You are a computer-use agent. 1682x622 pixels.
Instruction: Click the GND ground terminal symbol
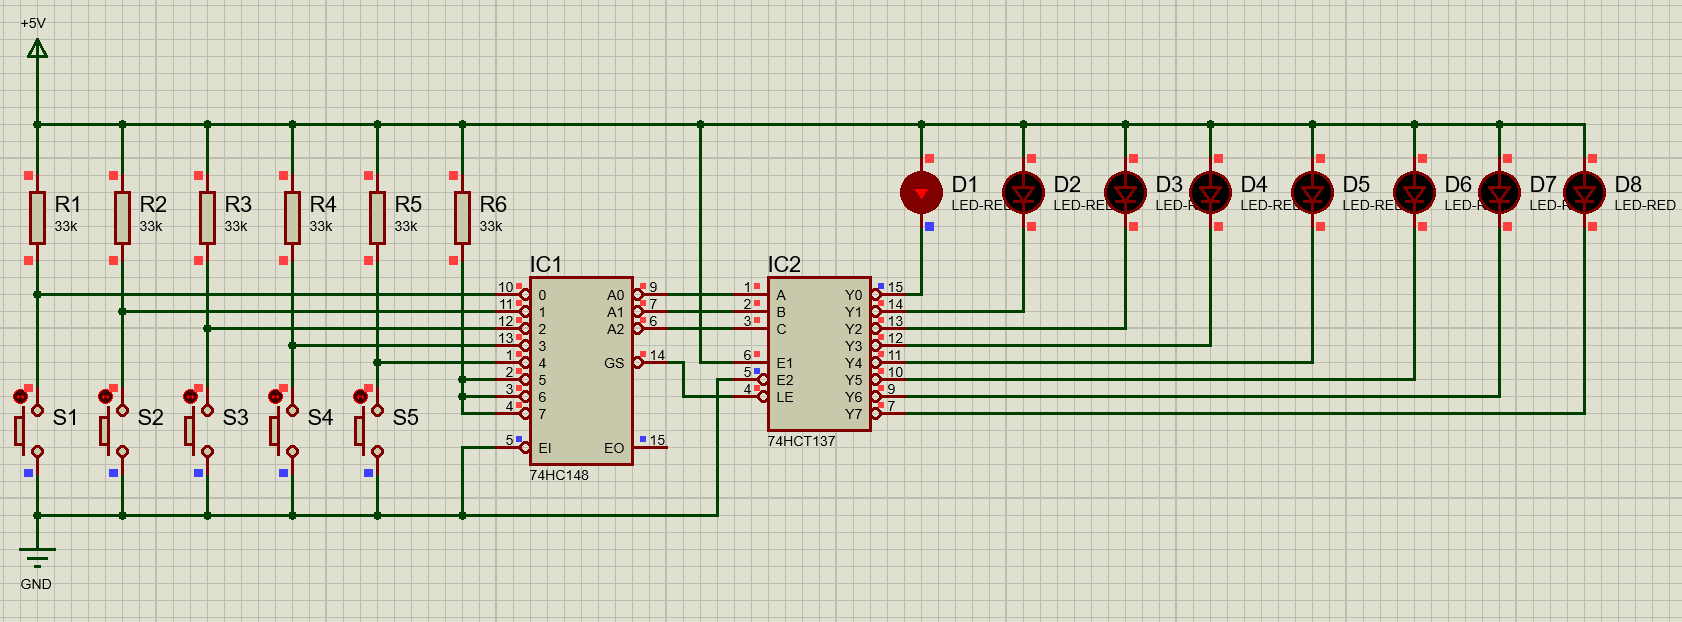tap(37, 557)
